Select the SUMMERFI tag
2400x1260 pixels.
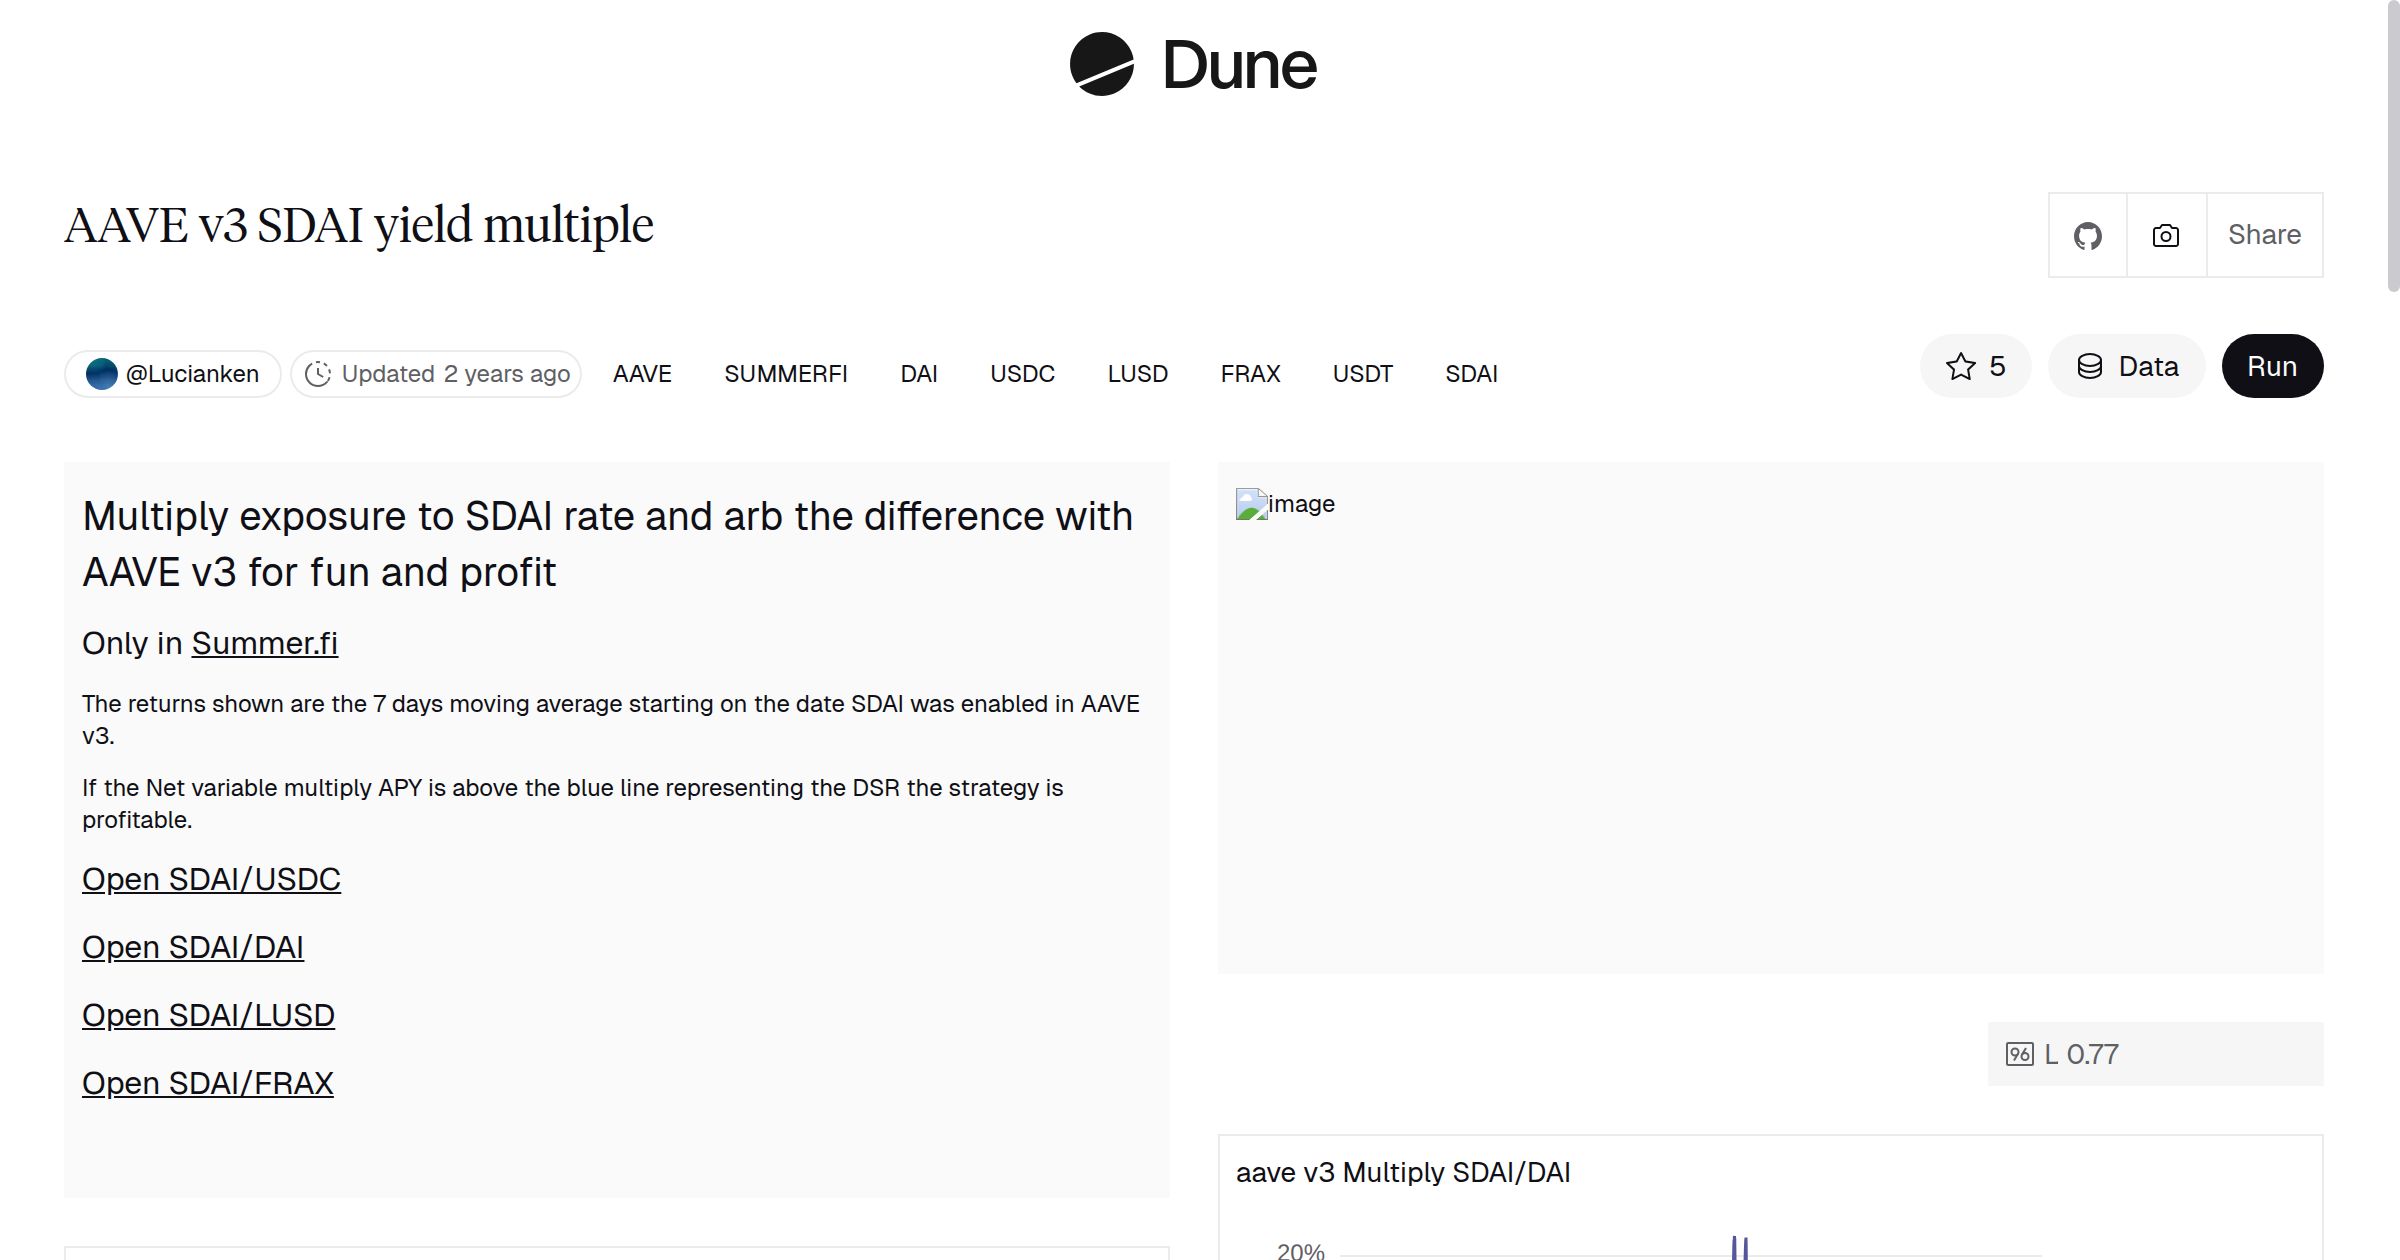click(785, 374)
